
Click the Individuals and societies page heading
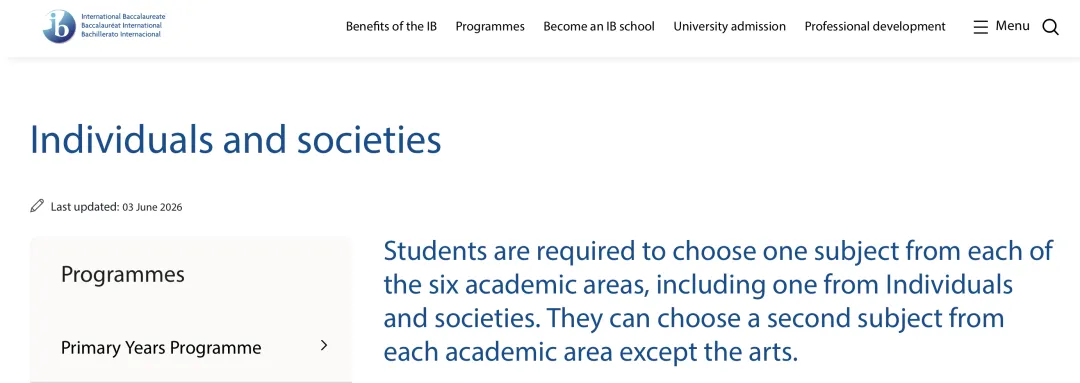click(236, 139)
